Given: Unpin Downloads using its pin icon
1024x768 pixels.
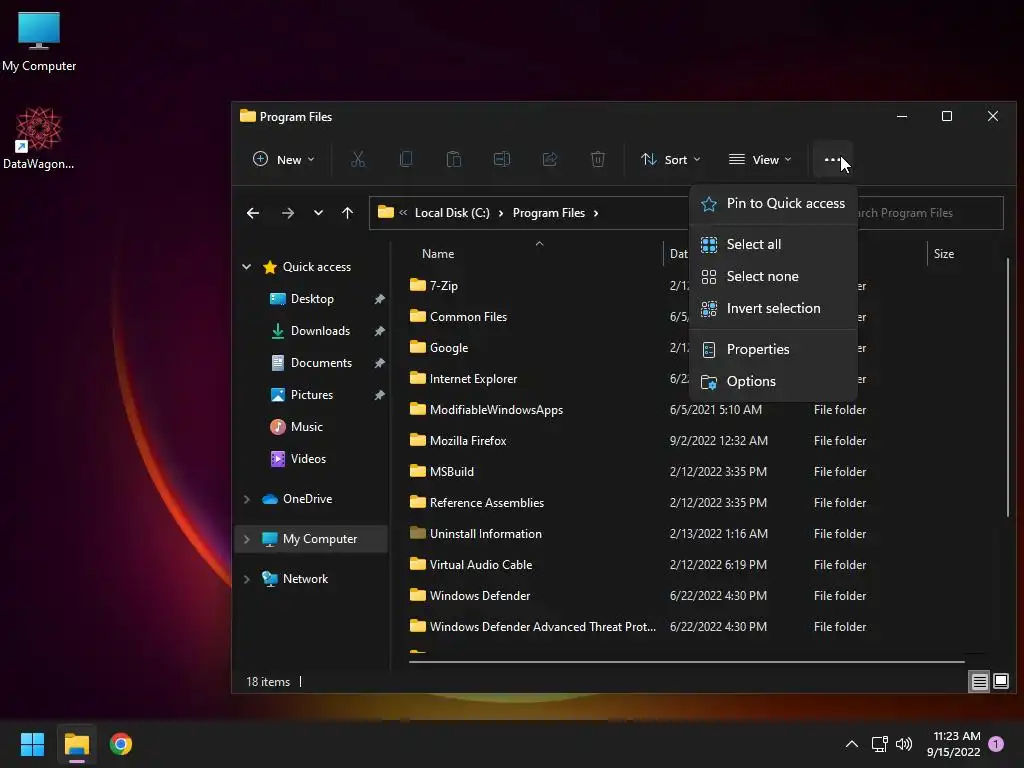Looking at the screenshot, I should pos(379,331).
